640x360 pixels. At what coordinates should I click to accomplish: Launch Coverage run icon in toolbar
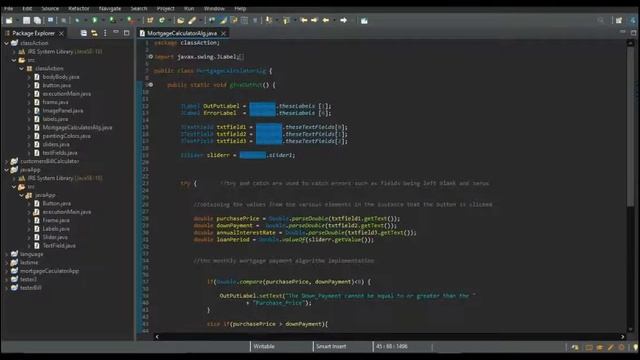pos(112,20)
